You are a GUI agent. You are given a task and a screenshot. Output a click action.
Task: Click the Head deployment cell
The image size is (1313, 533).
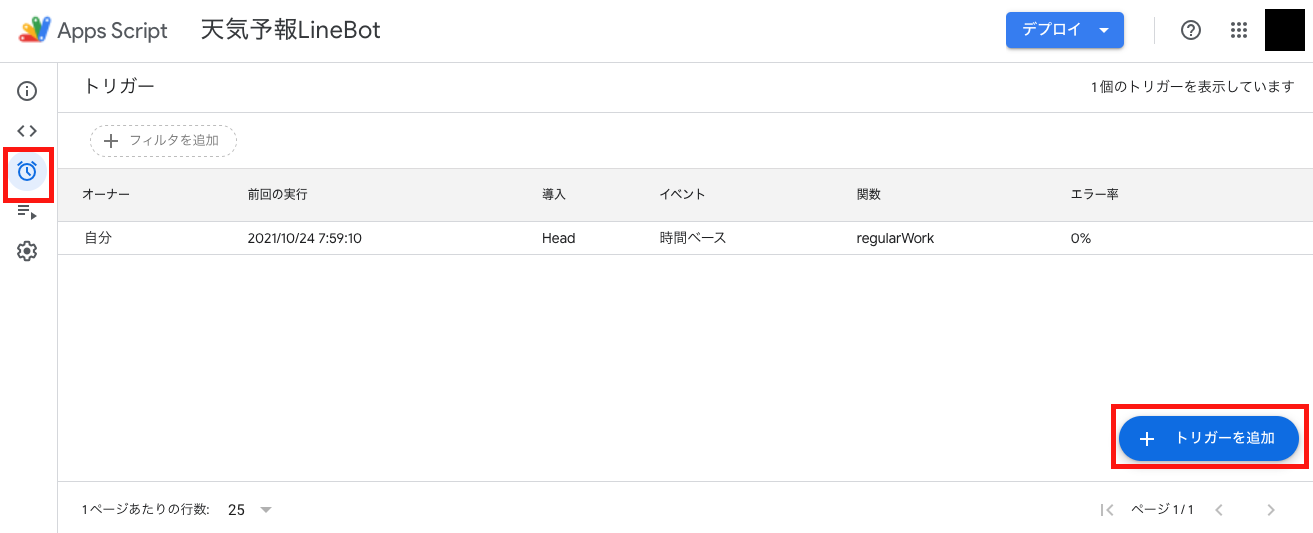pos(558,238)
